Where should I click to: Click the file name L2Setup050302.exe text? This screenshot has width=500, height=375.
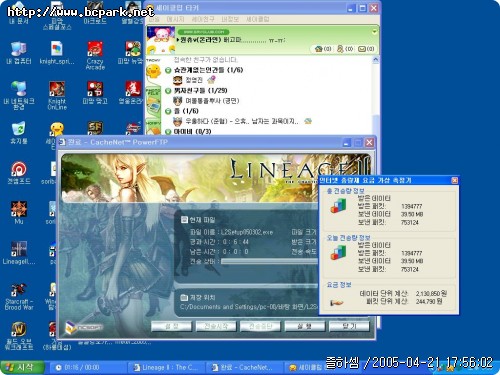click(x=247, y=232)
